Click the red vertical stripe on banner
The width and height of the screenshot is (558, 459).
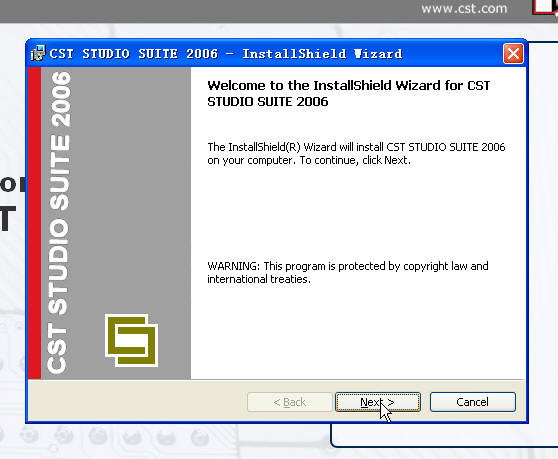[34, 223]
